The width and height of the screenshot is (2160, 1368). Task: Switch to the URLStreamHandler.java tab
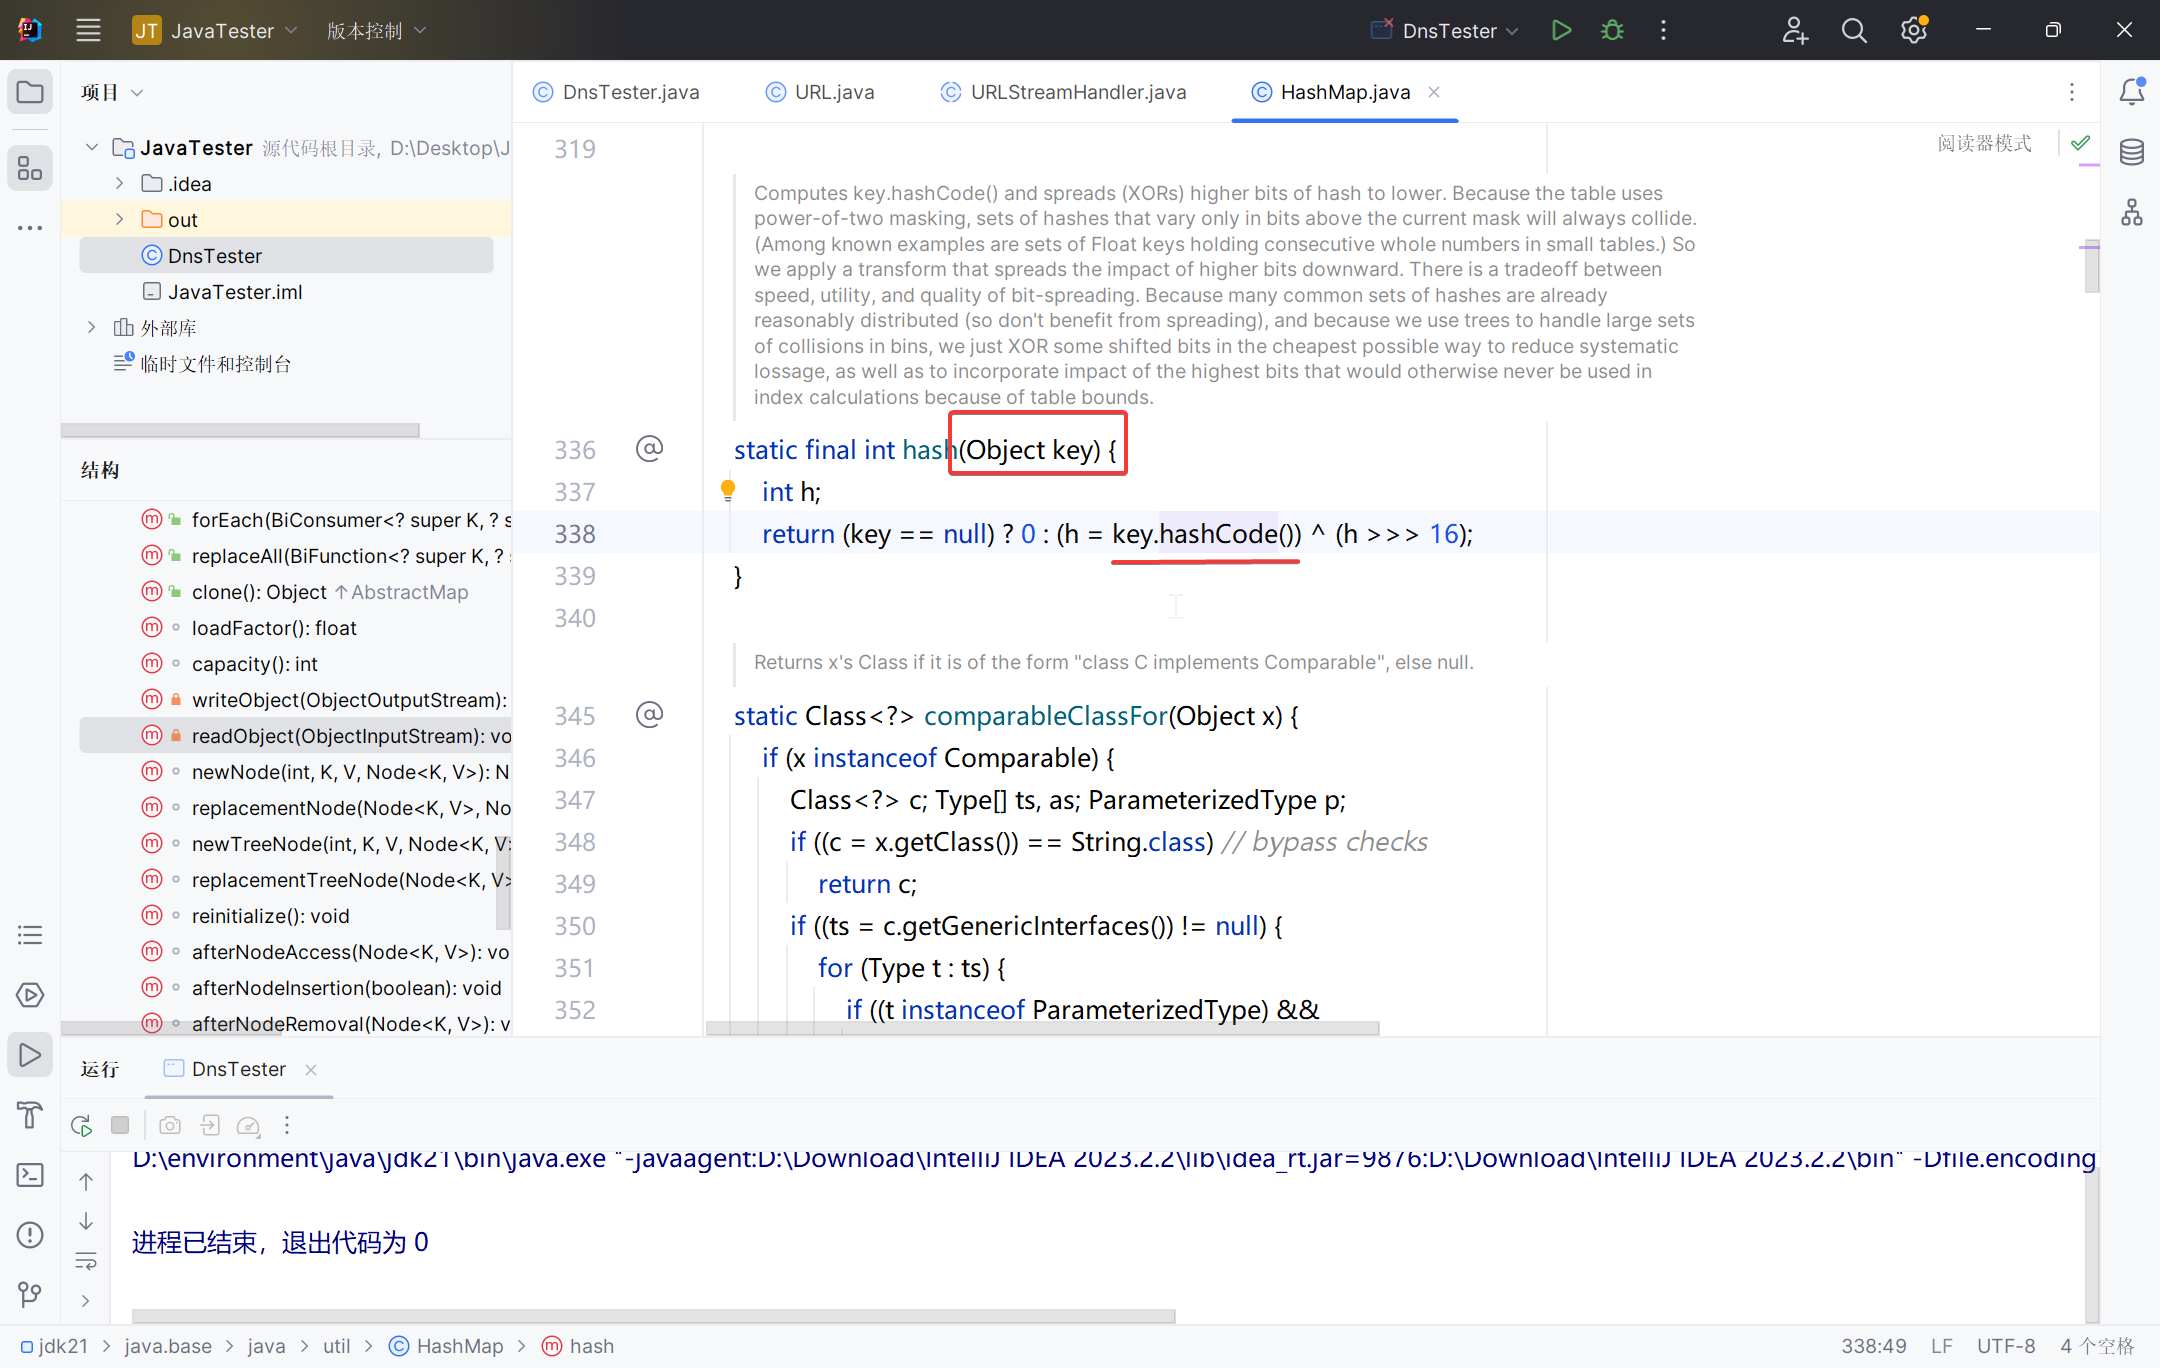[x=1077, y=92]
